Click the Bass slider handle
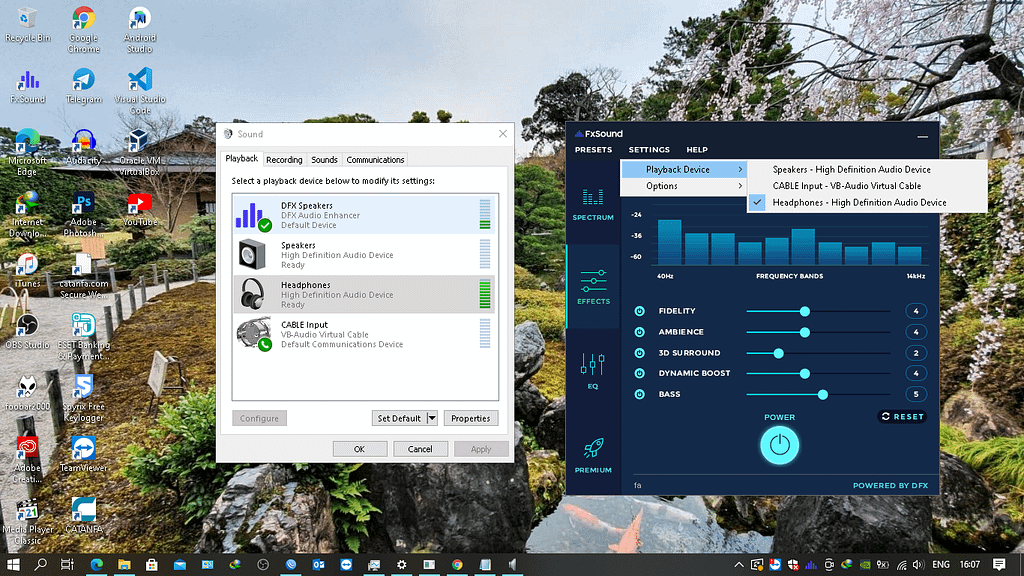Screen dimensions: 1024x576 [x=823, y=394]
